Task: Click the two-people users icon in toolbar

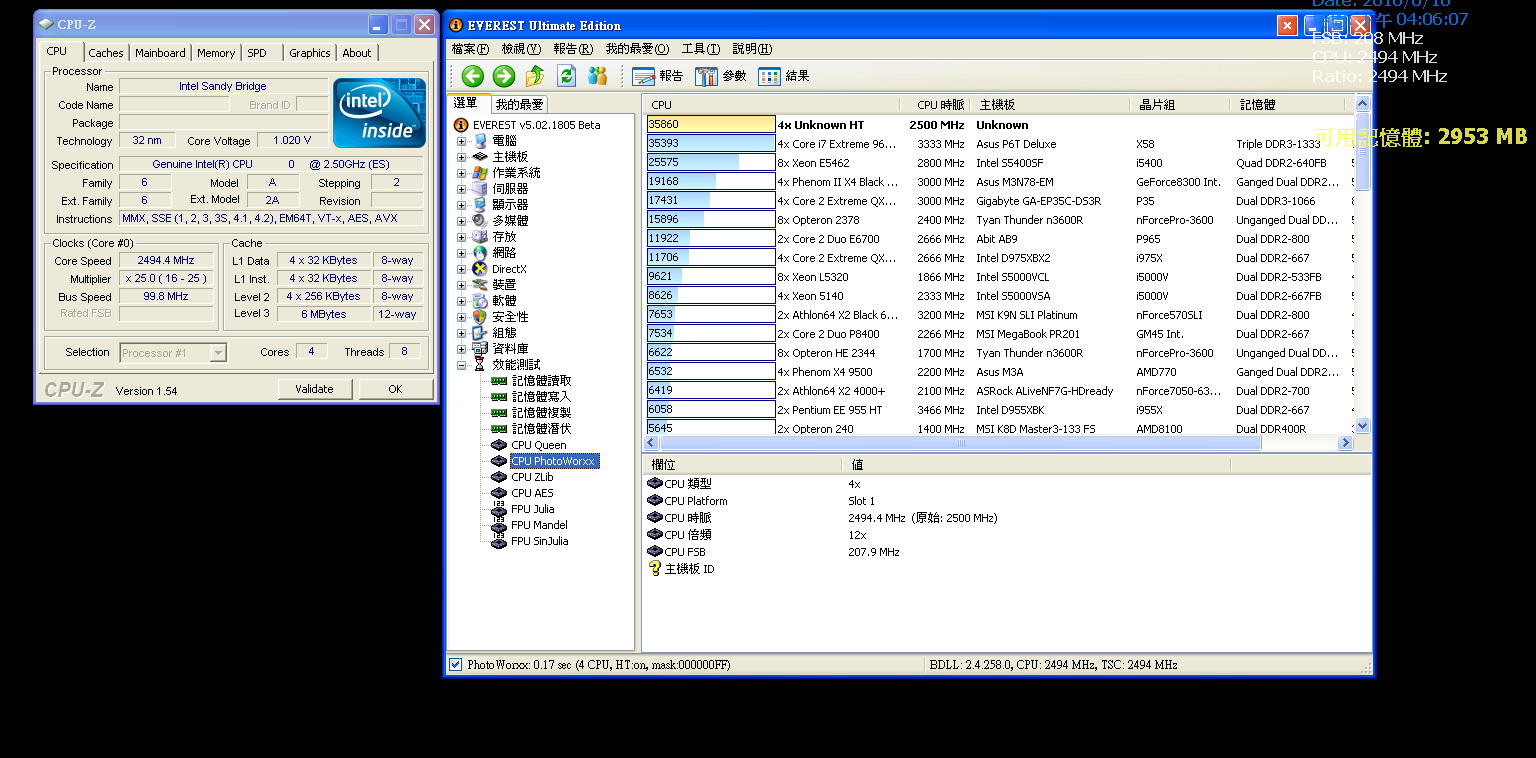Action: [x=597, y=76]
